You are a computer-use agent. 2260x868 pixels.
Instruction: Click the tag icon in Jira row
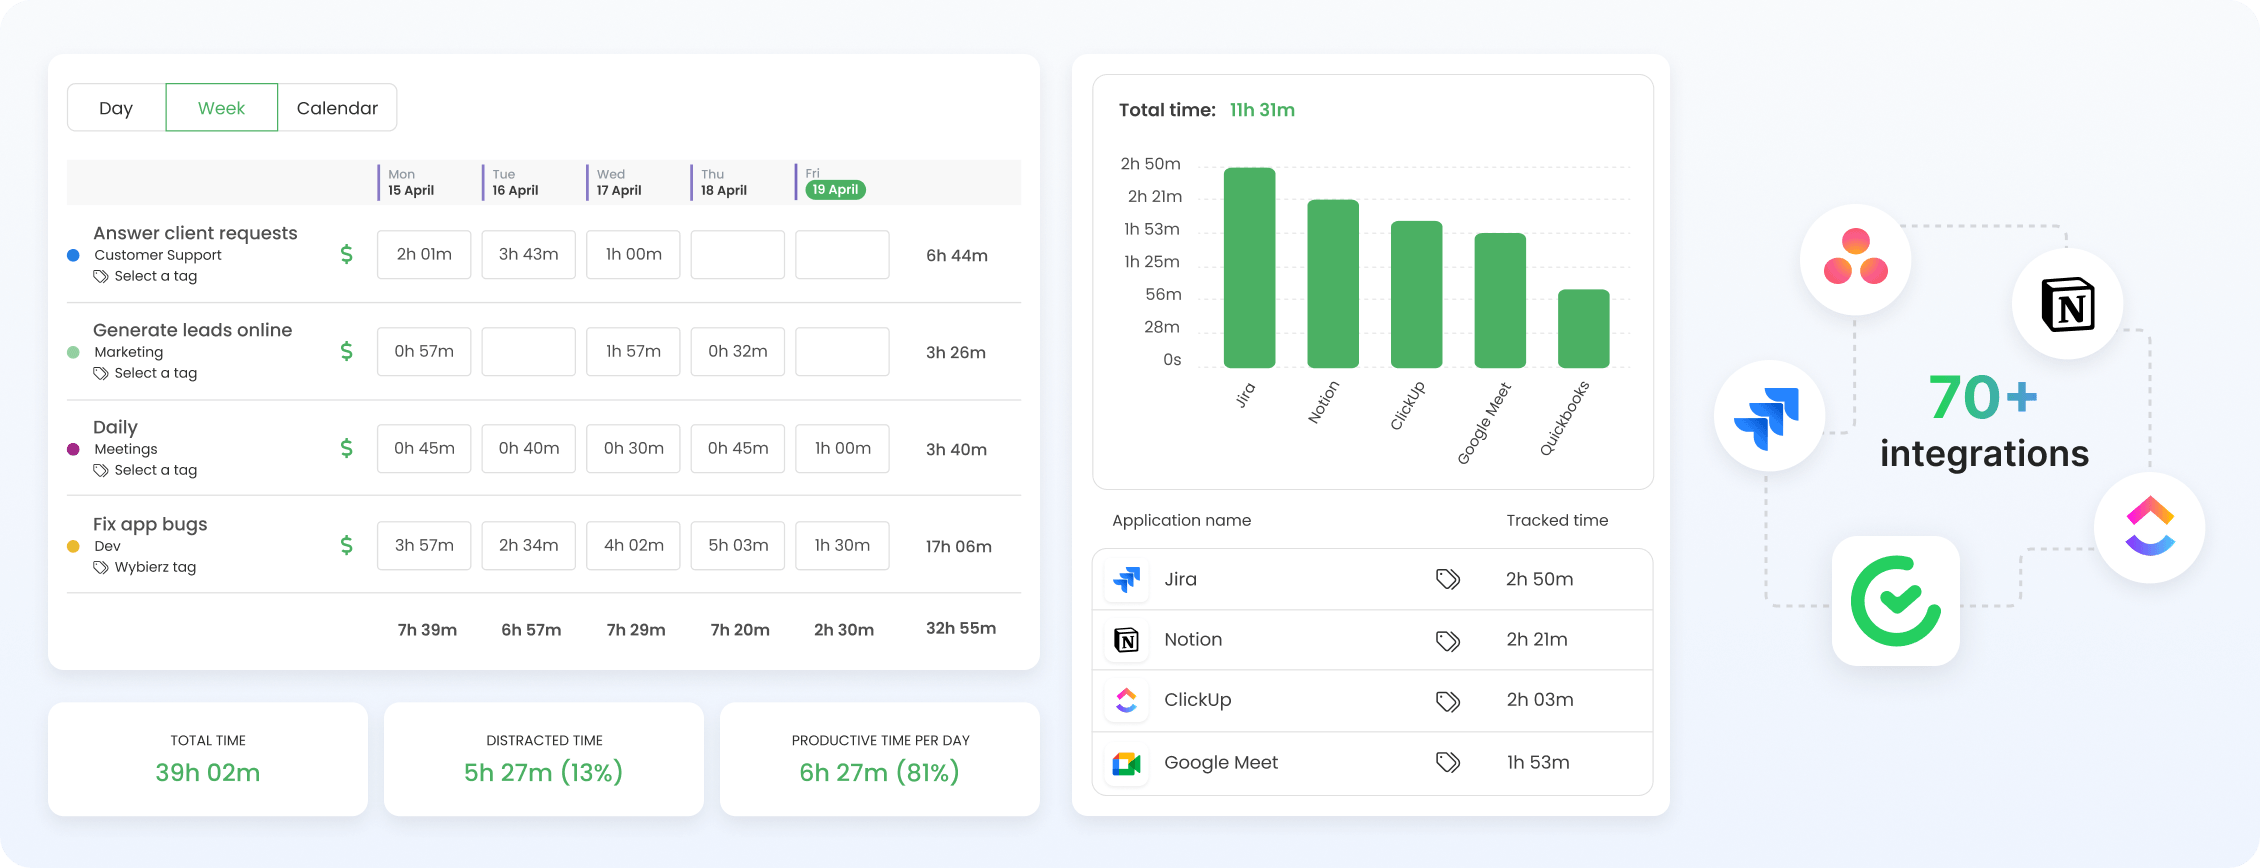(1447, 579)
